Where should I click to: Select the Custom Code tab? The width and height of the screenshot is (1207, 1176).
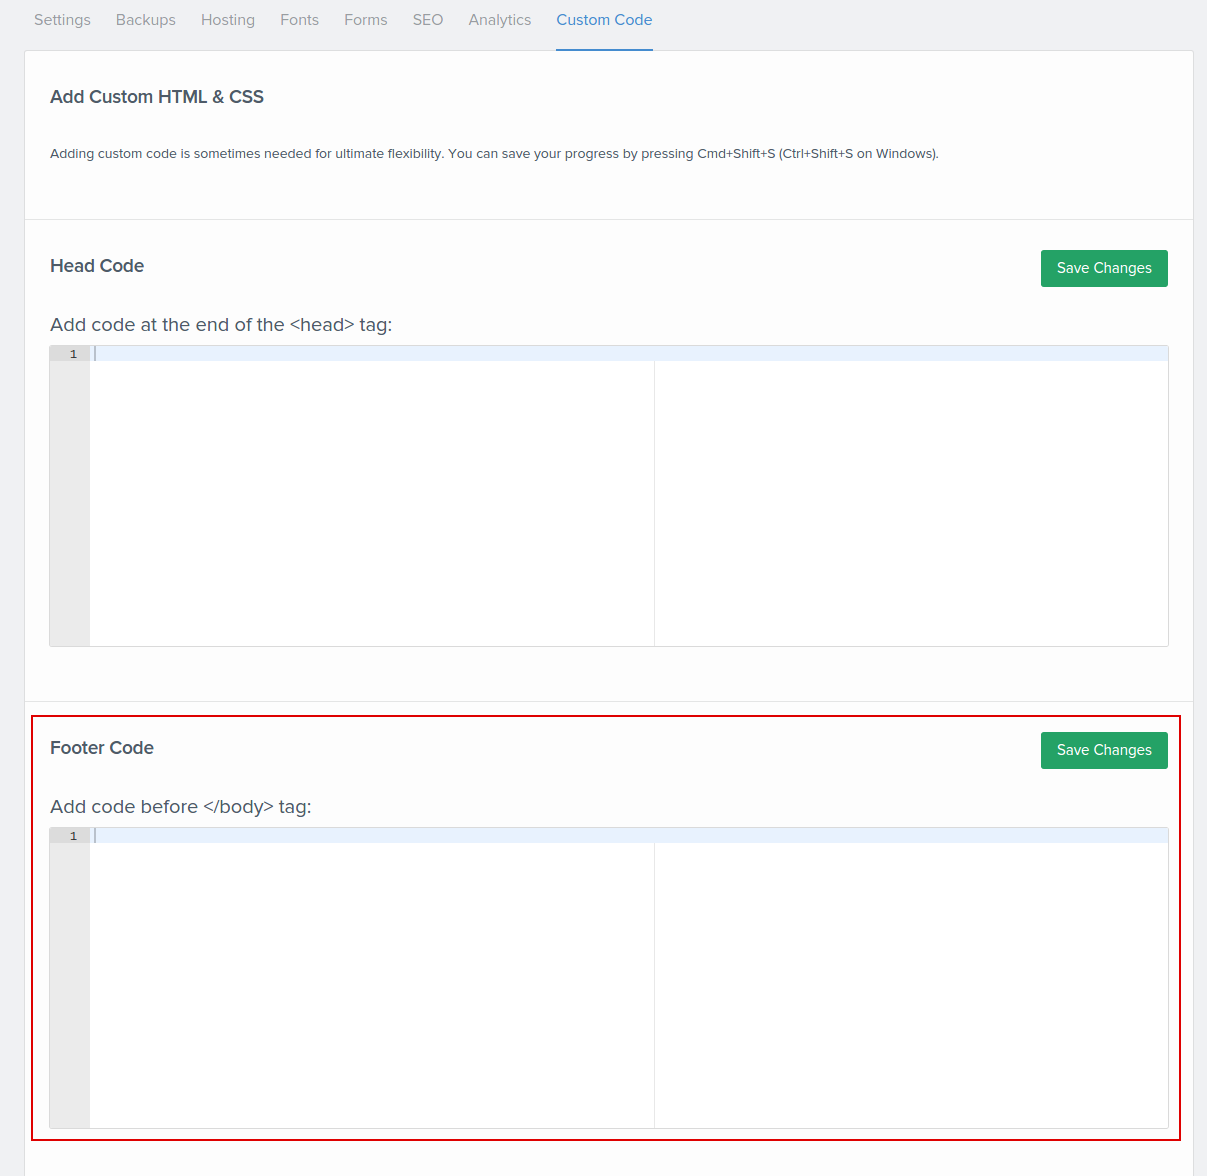pos(604,20)
